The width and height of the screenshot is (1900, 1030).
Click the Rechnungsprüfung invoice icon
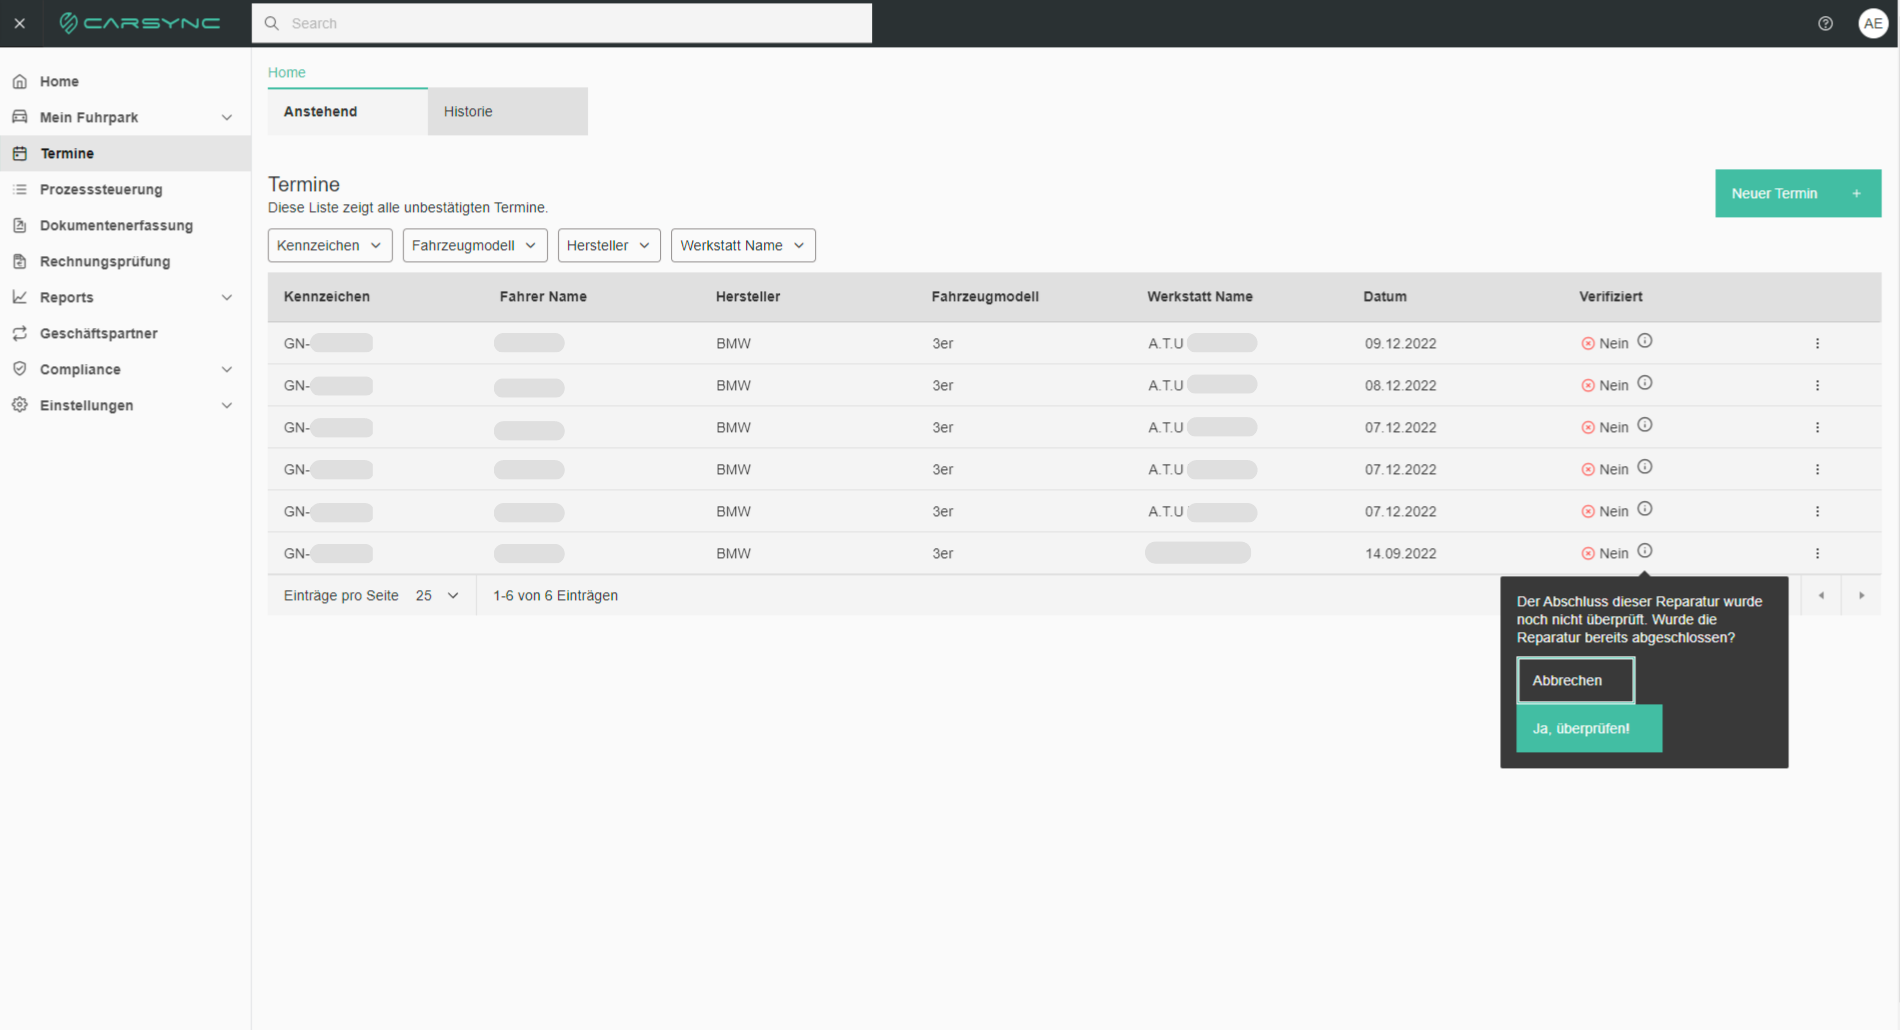pyautogui.click(x=20, y=261)
